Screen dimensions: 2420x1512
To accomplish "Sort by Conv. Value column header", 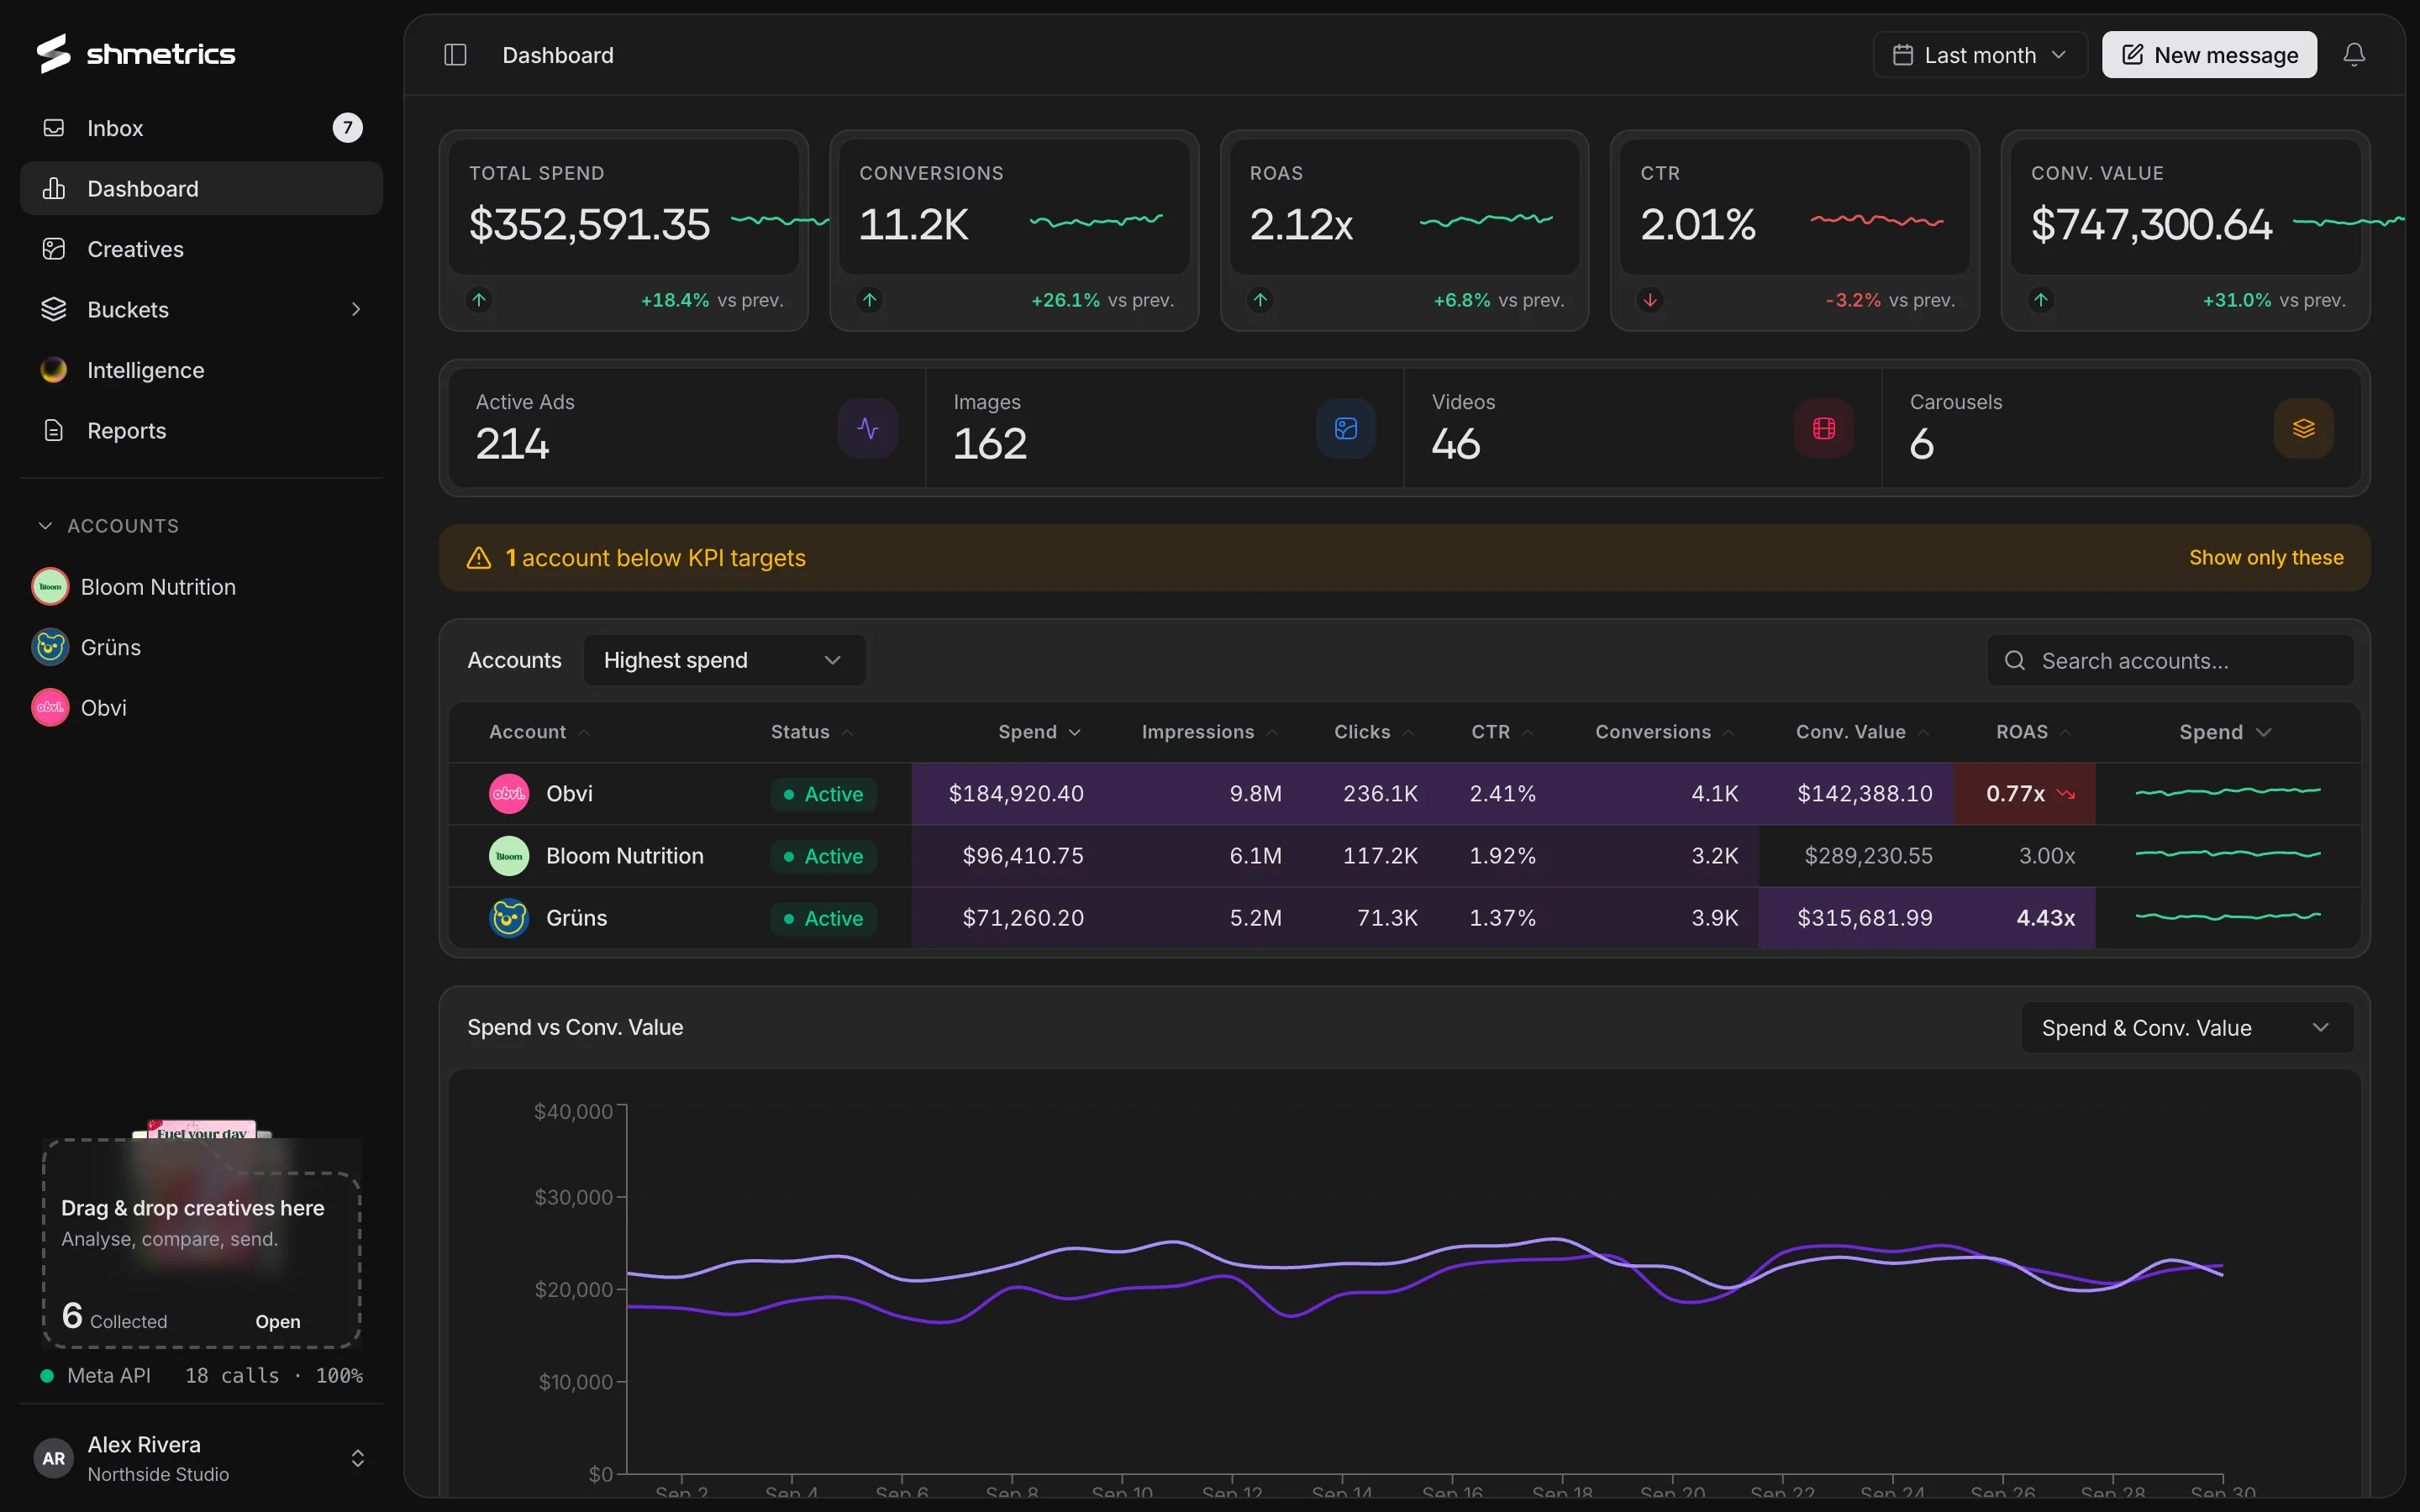I will pos(1862,733).
